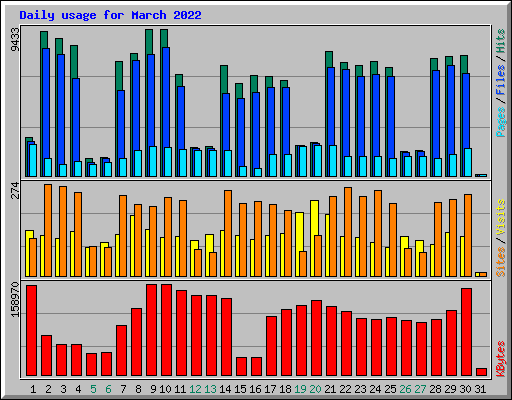This screenshot has height=400, width=512.
Task: Click day 8 on the x-axis
Action: 138,389
